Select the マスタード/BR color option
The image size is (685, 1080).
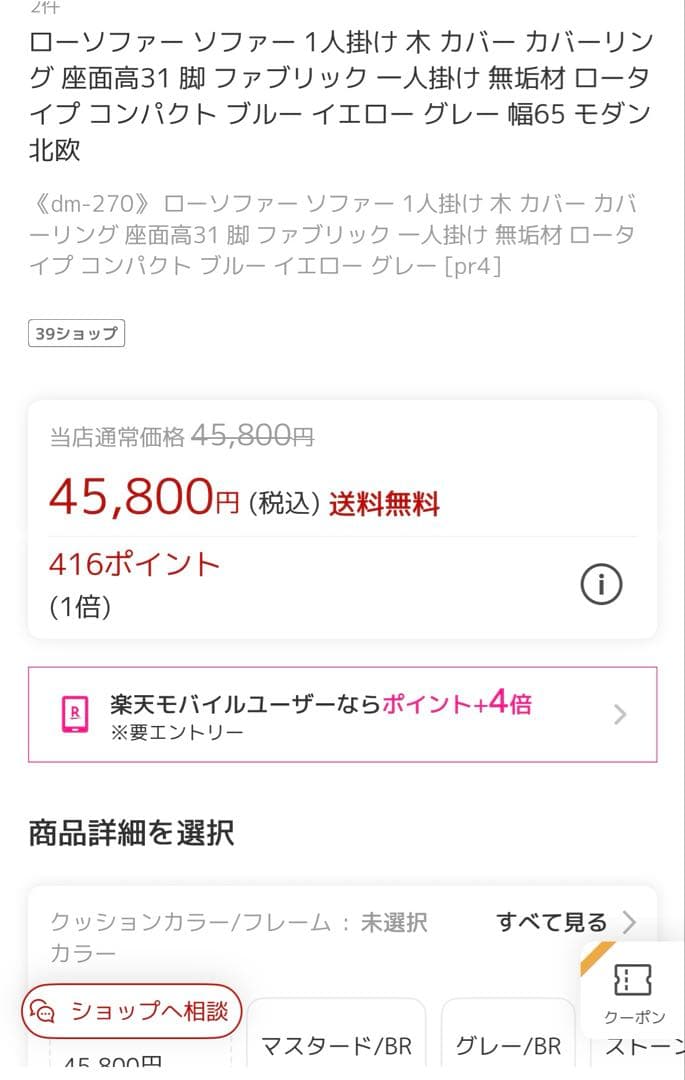339,1042
